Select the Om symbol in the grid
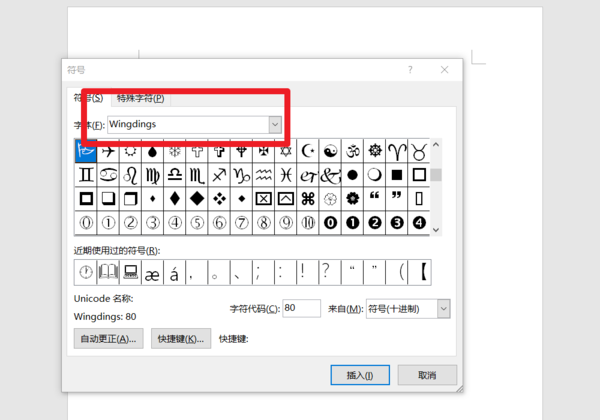600x420 pixels. (352, 151)
